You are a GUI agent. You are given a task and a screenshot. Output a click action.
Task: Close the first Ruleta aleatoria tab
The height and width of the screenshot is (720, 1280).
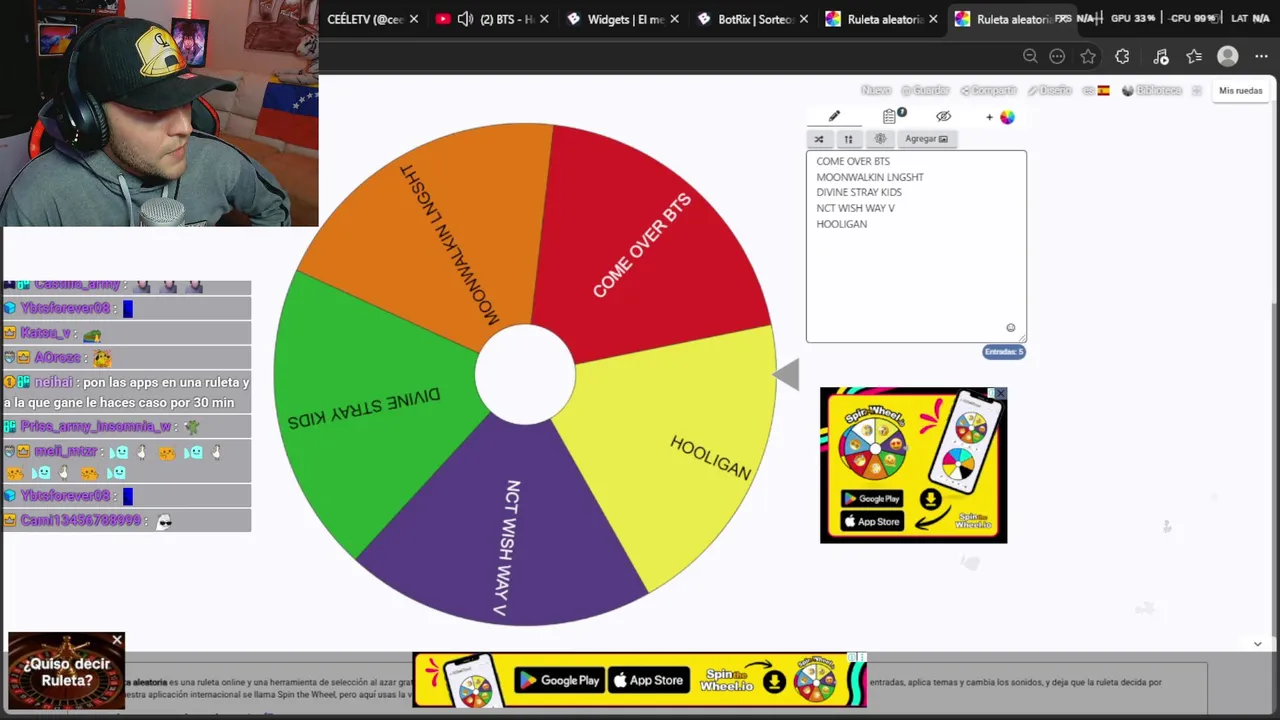click(933, 19)
